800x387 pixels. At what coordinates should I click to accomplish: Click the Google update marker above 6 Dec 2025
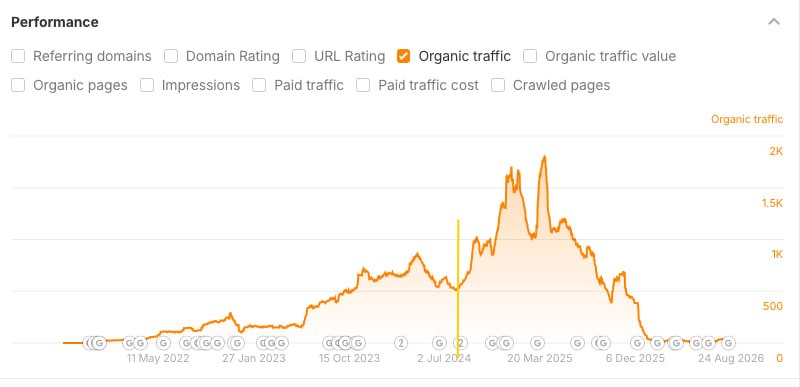point(637,343)
